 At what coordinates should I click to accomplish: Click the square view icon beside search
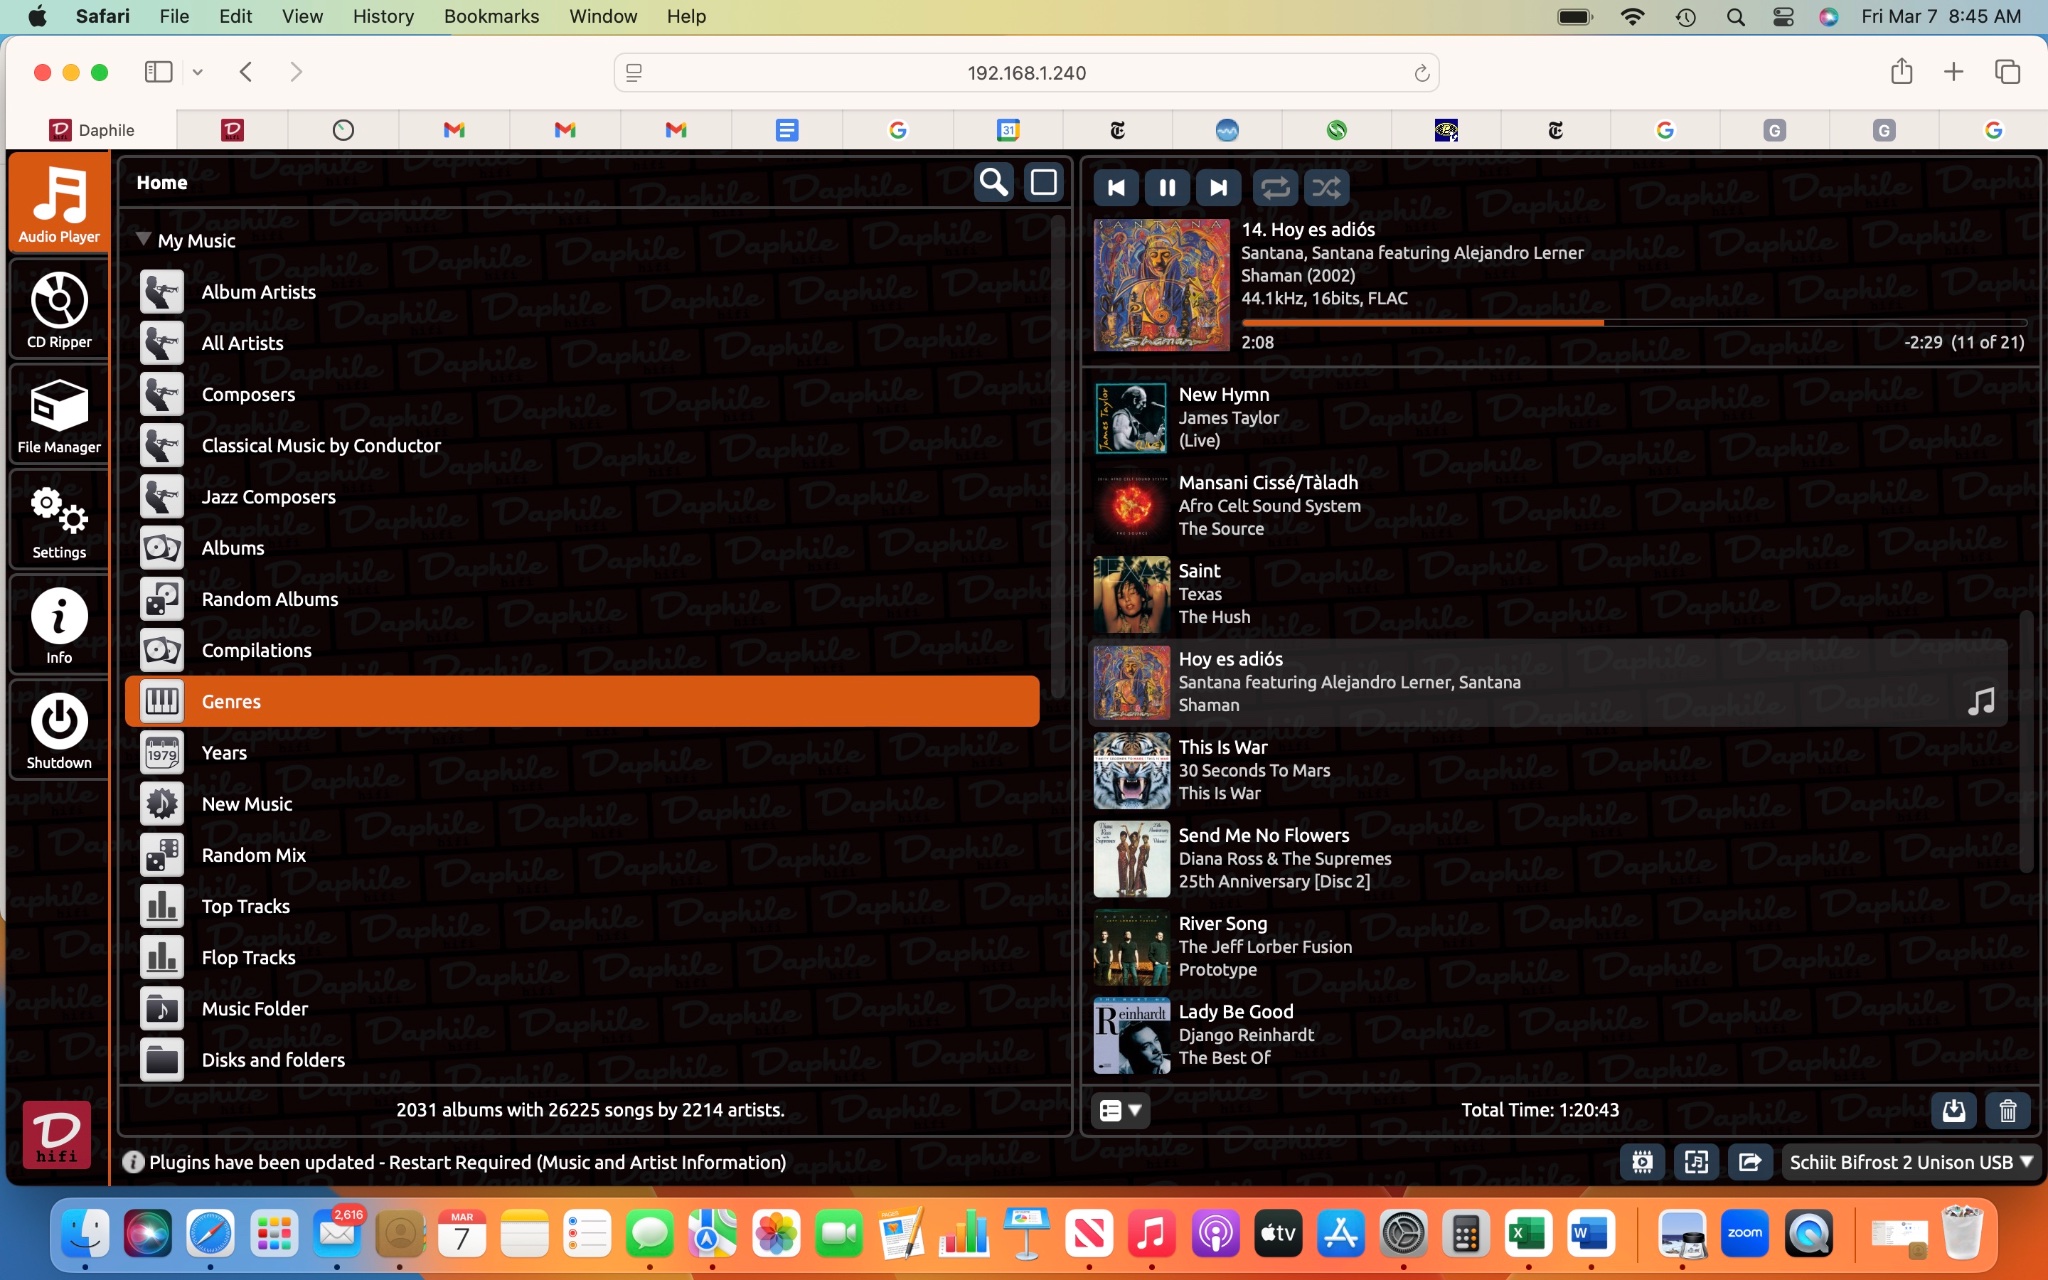pos(1043,183)
